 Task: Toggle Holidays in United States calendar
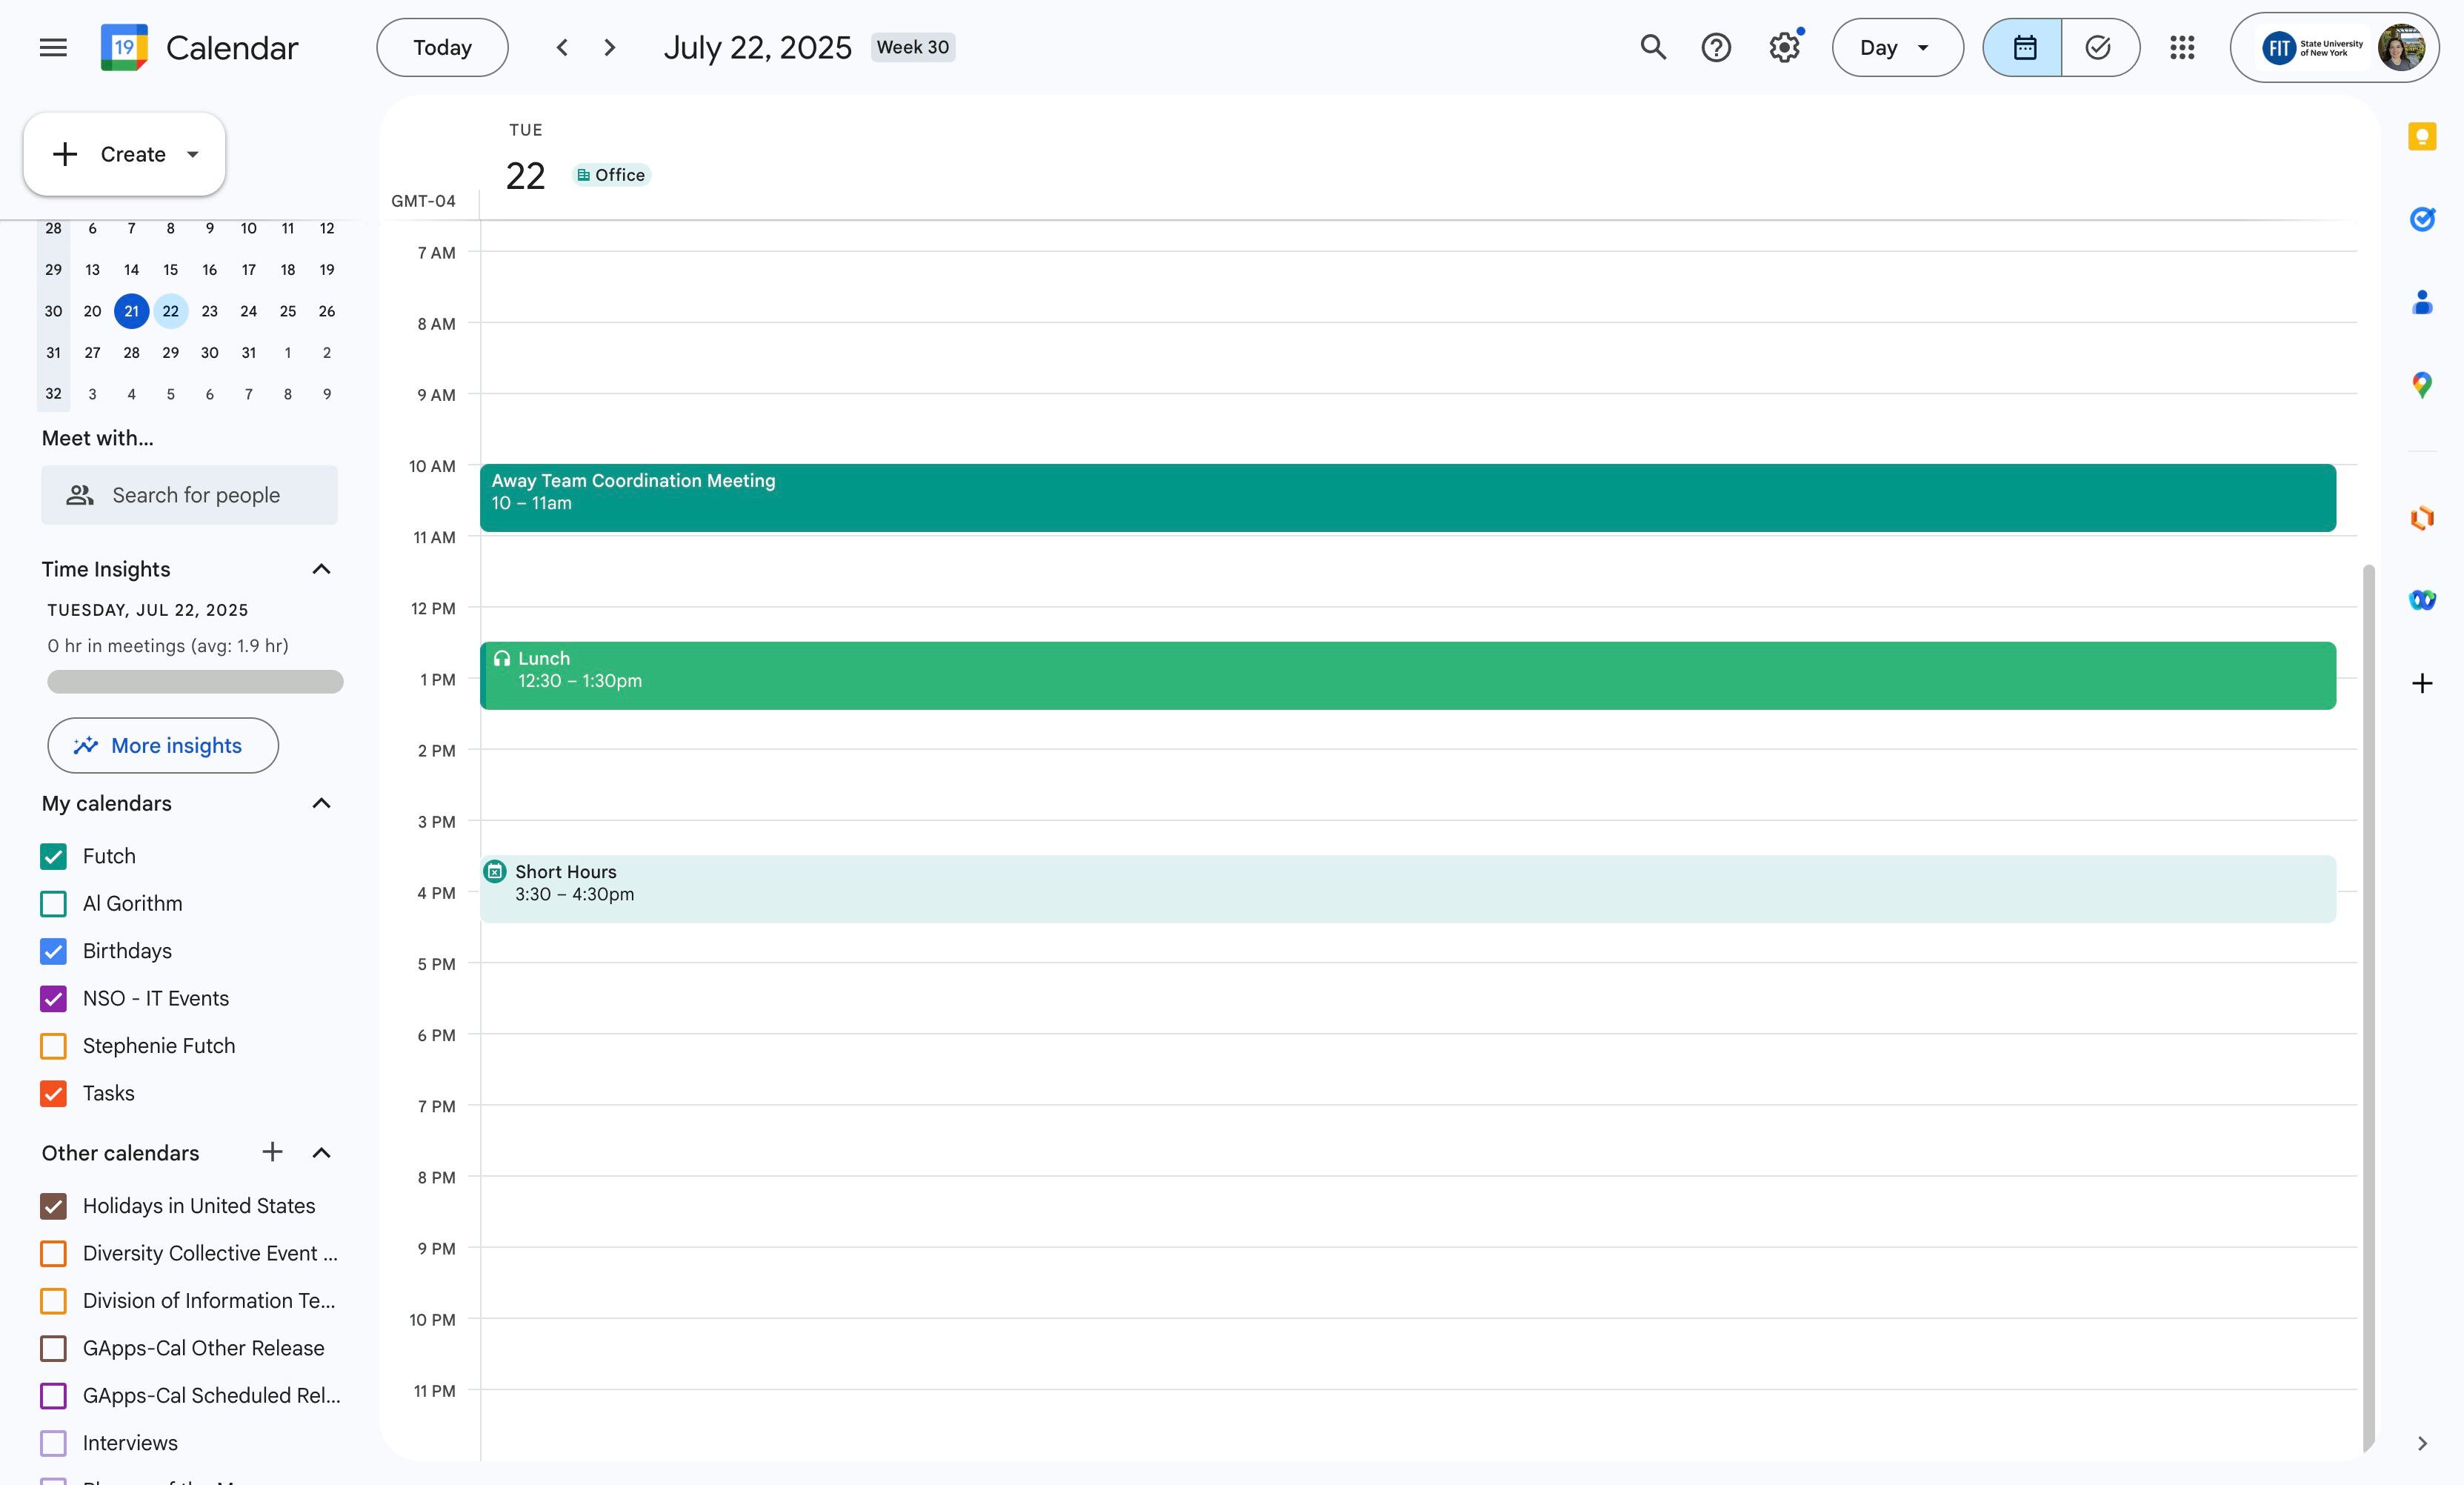(54, 1206)
